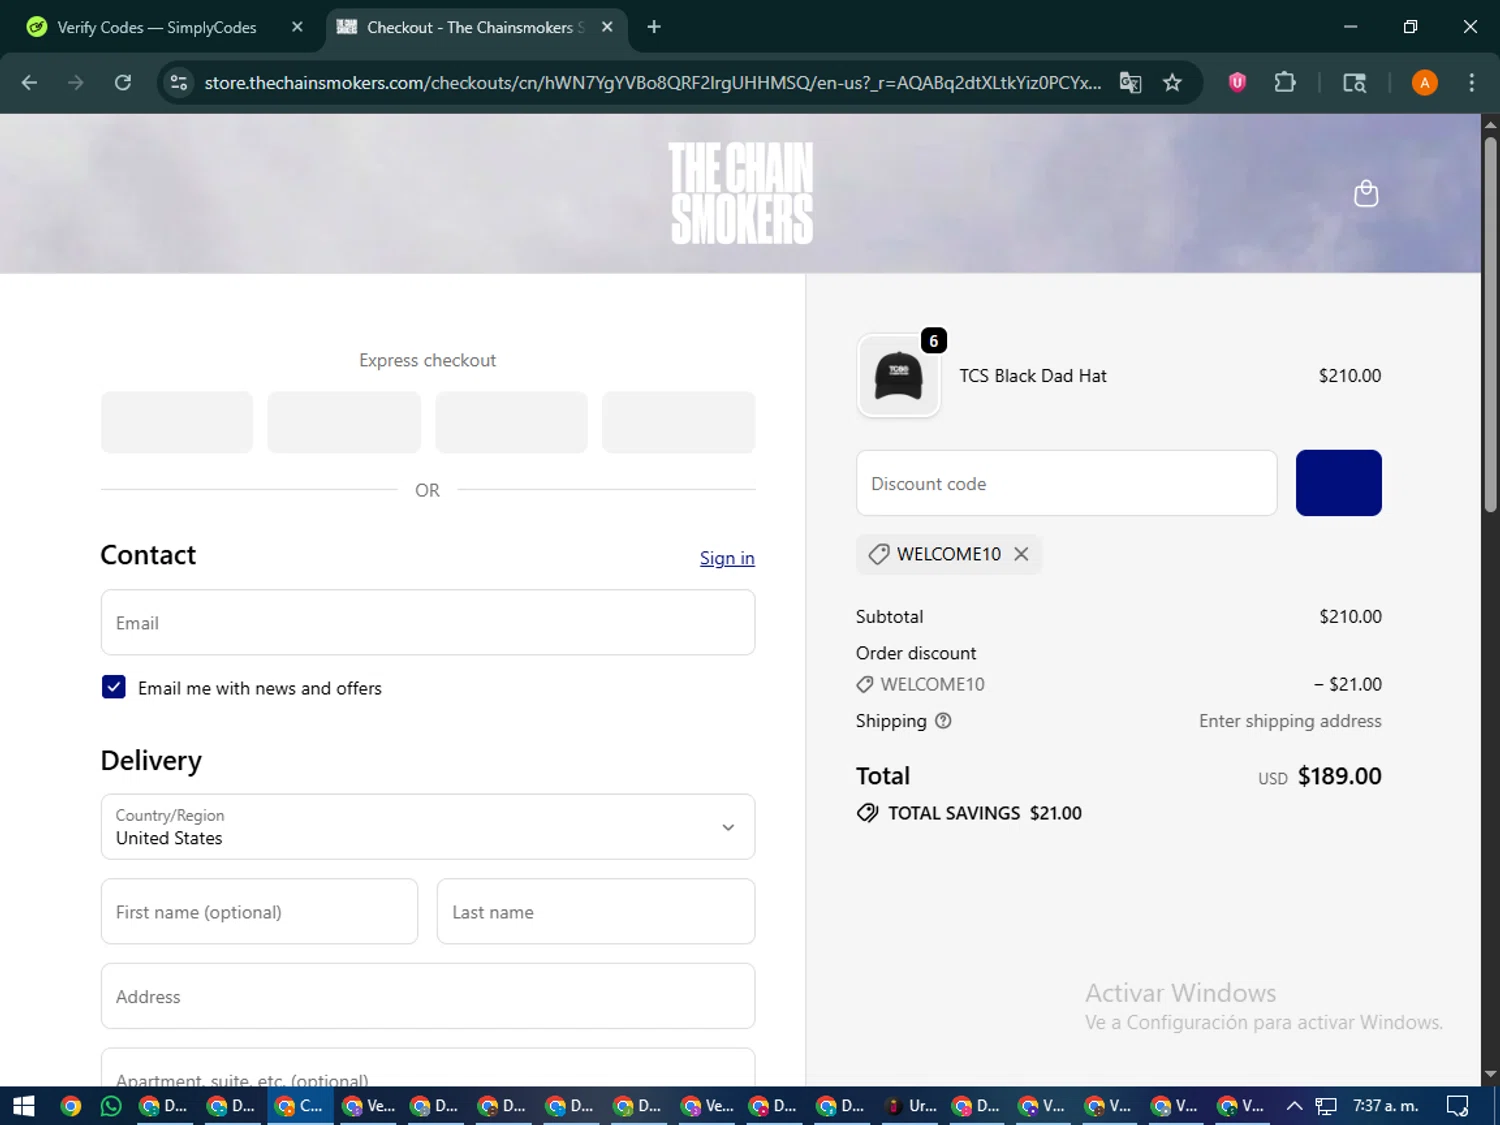Image resolution: width=1500 pixels, height=1125 pixels.
Task: Close the Verify Codes SimplyCodes tab
Action: click(x=297, y=27)
